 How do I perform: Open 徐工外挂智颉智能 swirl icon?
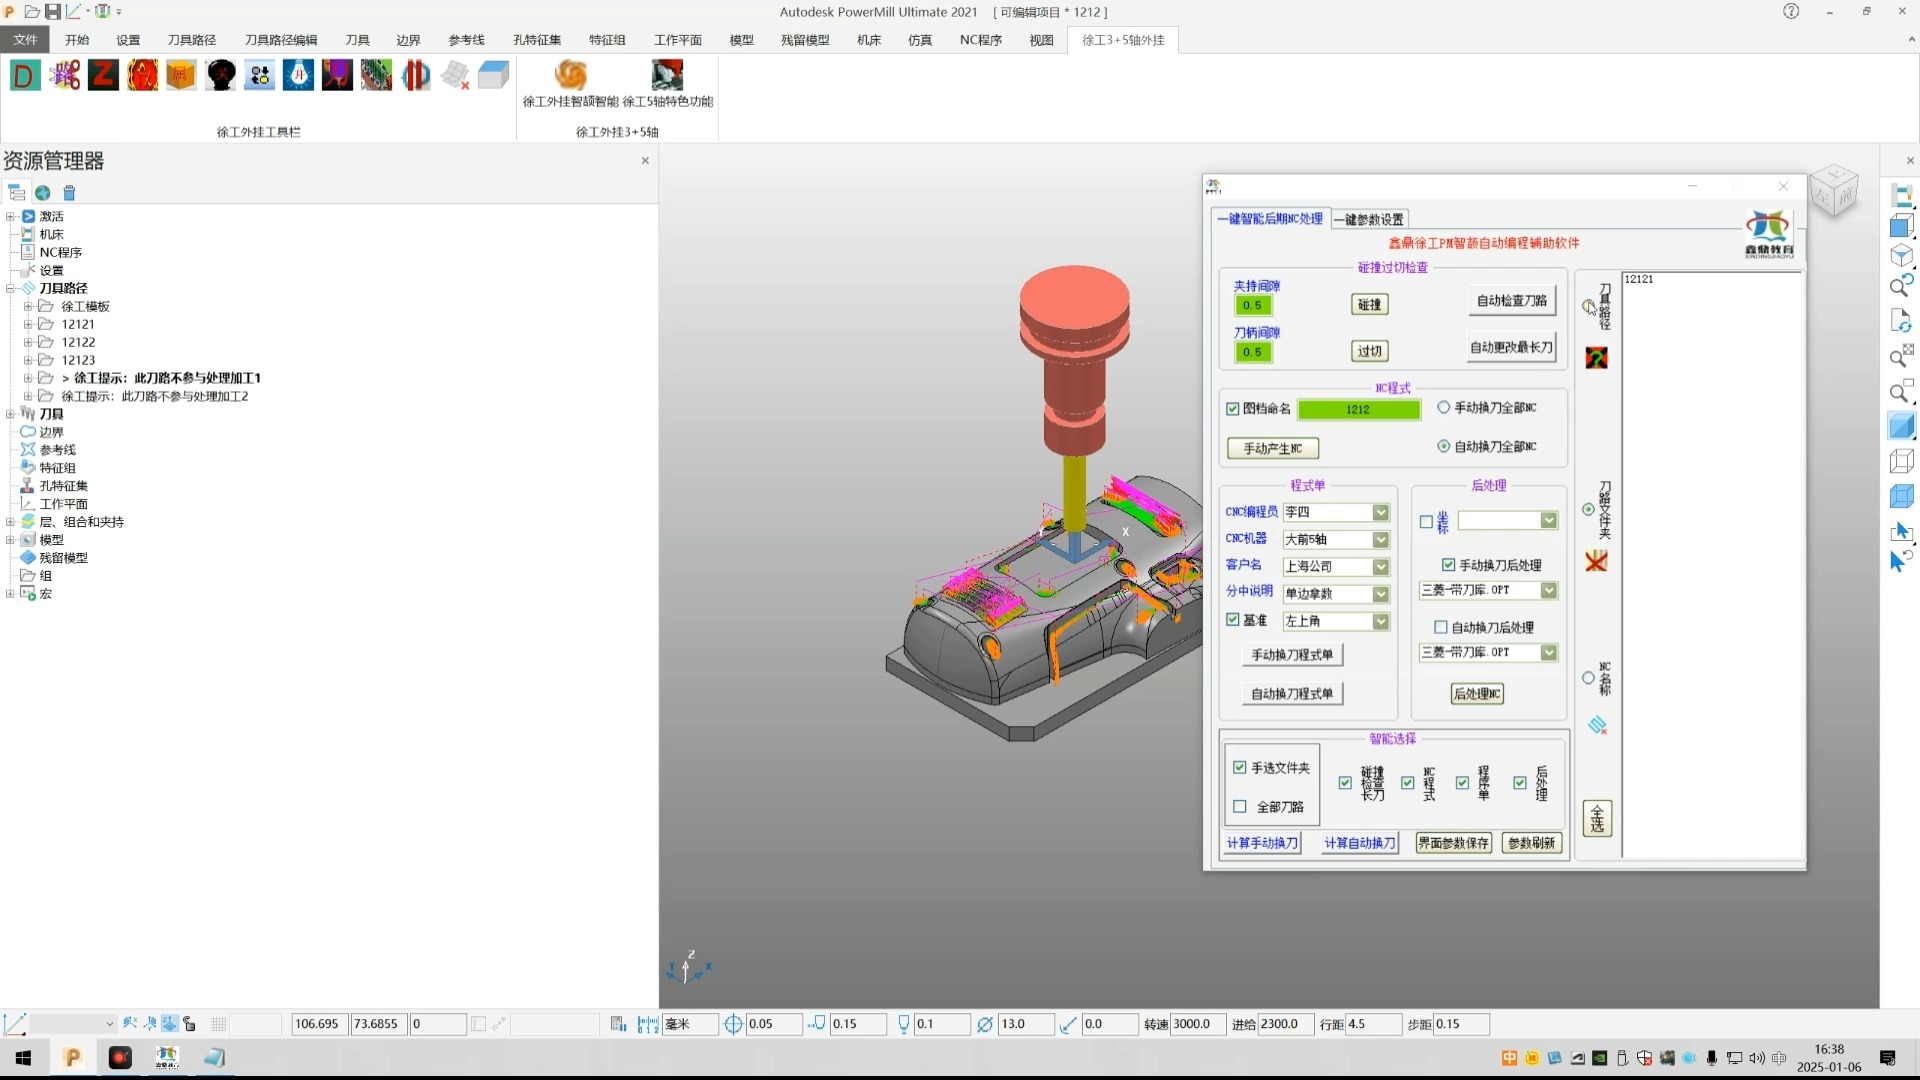(x=571, y=84)
